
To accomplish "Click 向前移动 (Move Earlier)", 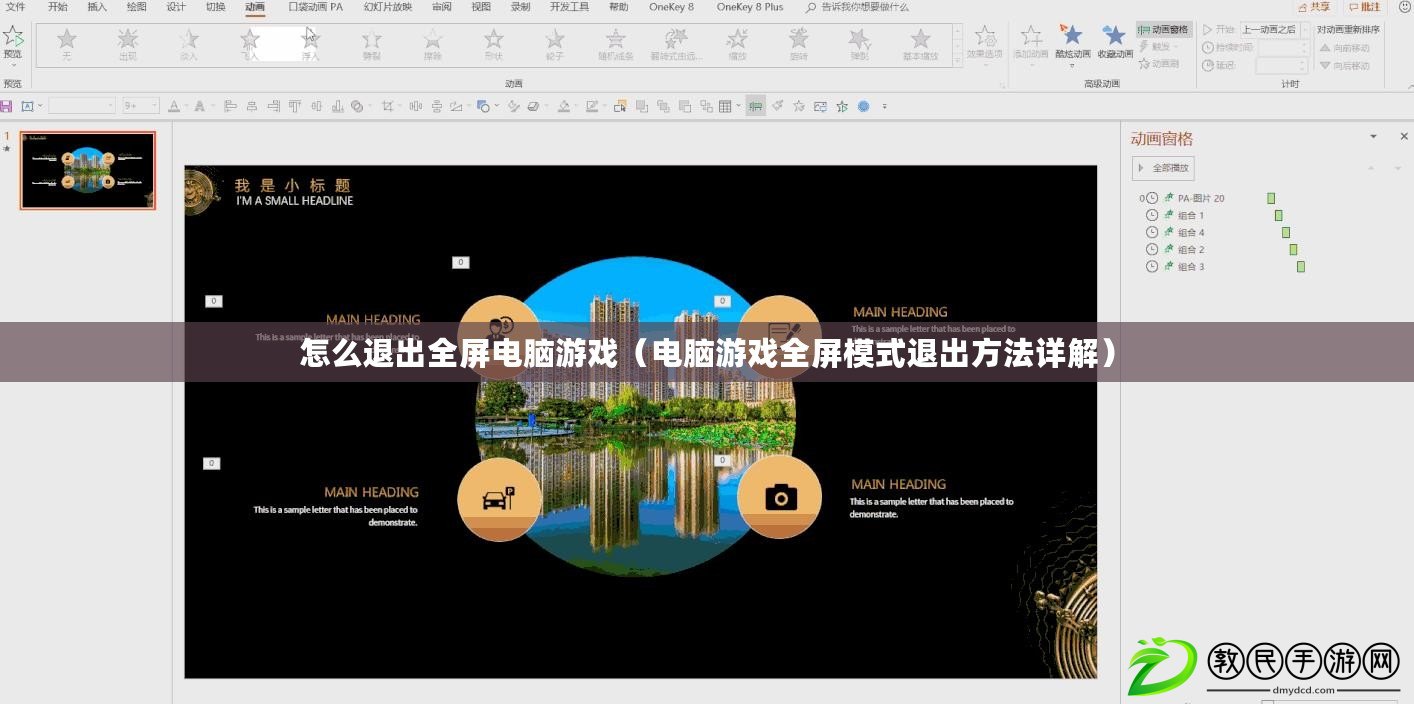I will pyautogui.click(x=1345, y=47).
